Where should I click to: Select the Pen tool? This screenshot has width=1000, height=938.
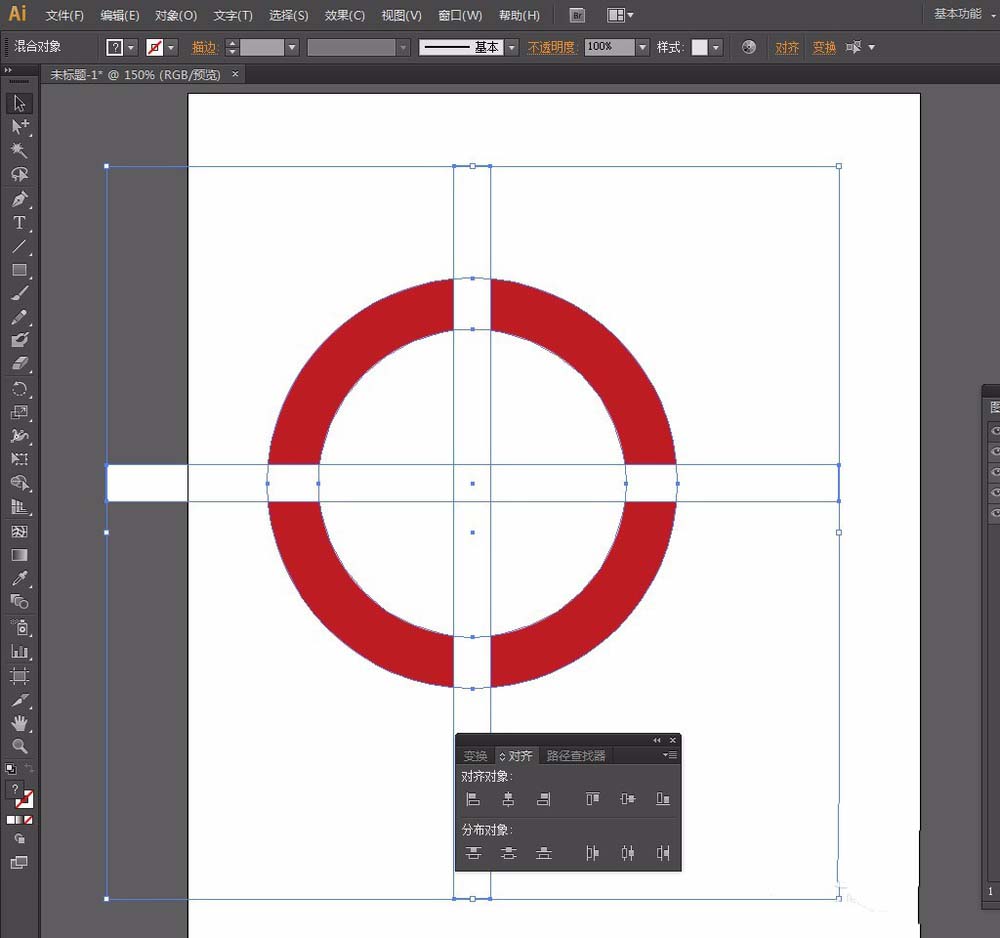[x=19, y=199]
